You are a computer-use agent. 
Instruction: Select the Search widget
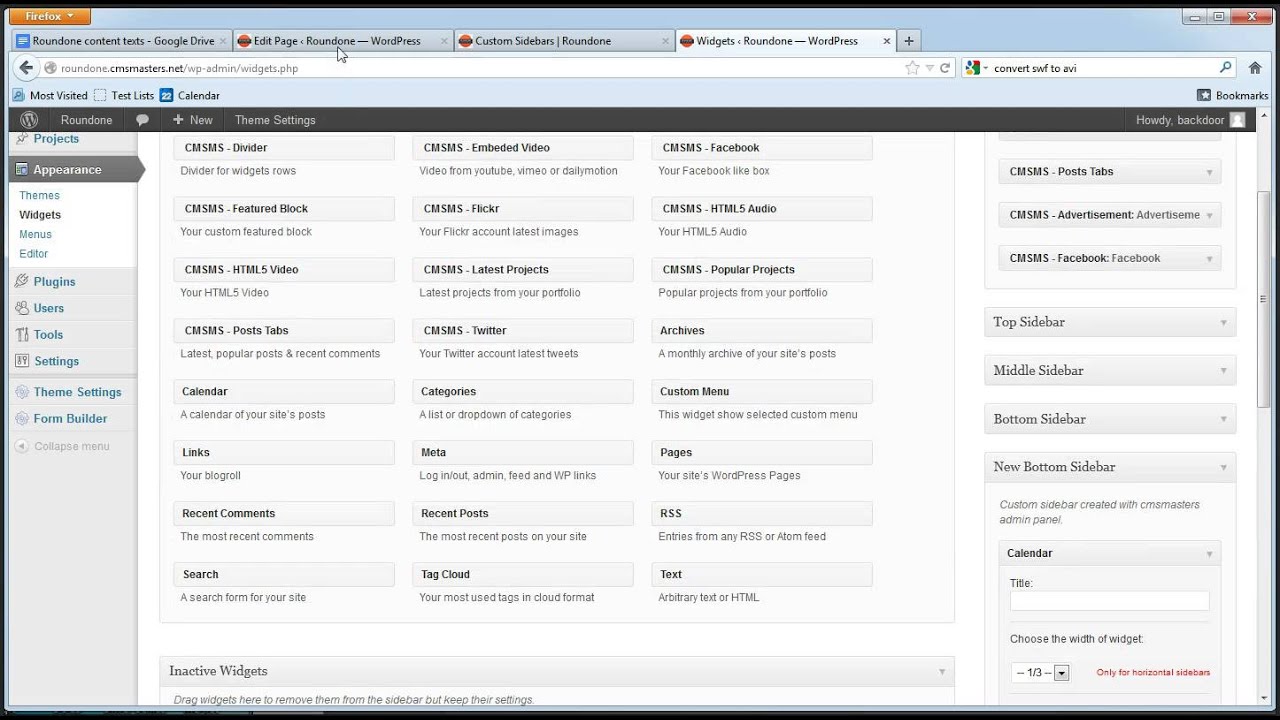[x=284, y=575]
